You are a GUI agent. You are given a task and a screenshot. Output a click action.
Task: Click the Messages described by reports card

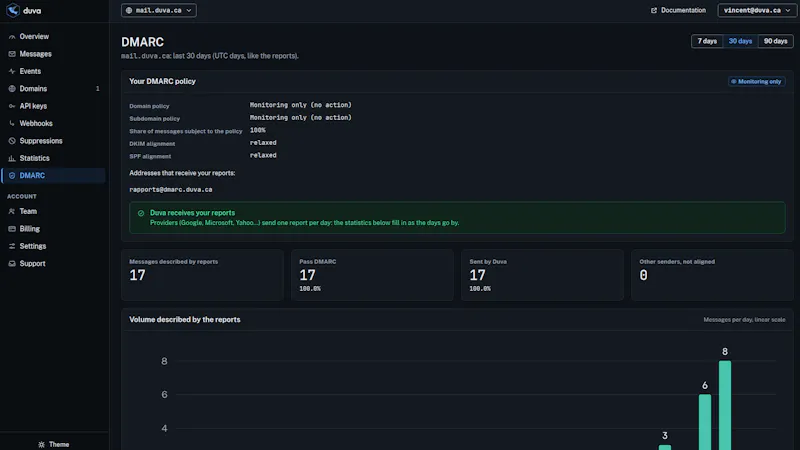pyautogui.click(x=203, y=275)
